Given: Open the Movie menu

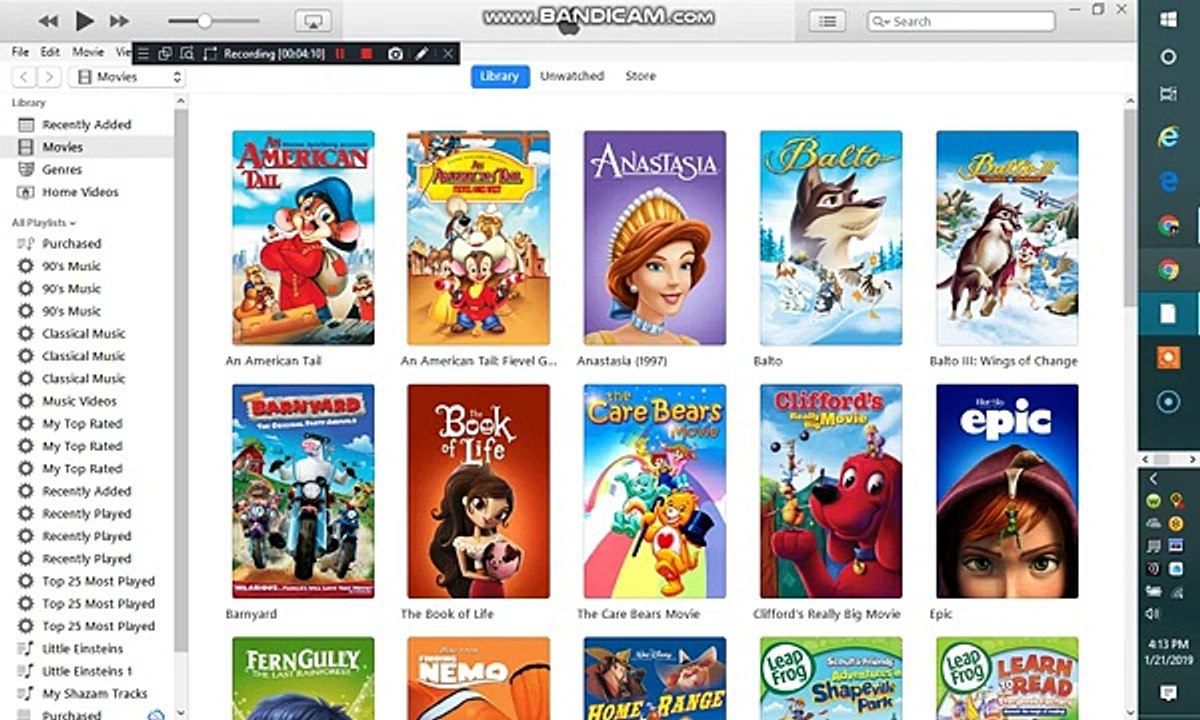Looking at the screenshot, I should [x=87, y=51].
